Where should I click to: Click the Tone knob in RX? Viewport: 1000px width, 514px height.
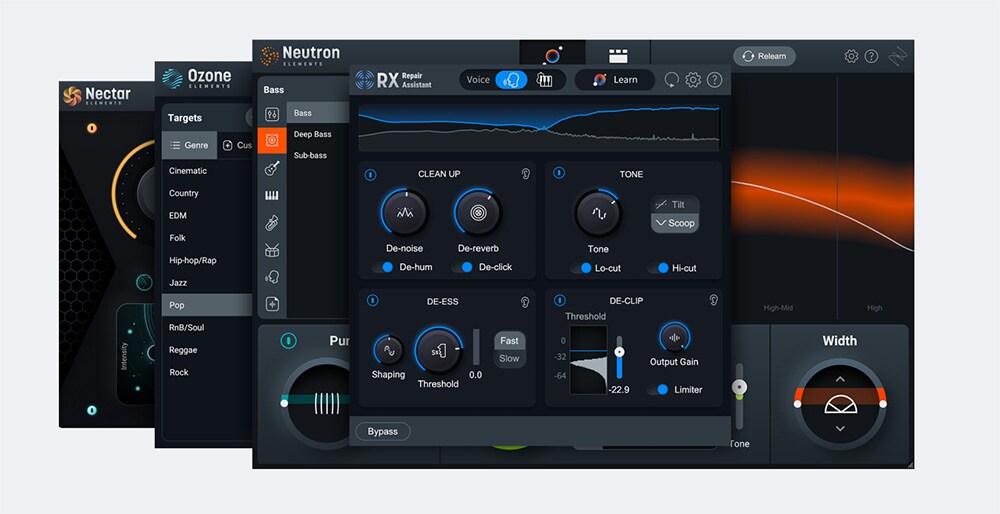[x=598, y=214]
